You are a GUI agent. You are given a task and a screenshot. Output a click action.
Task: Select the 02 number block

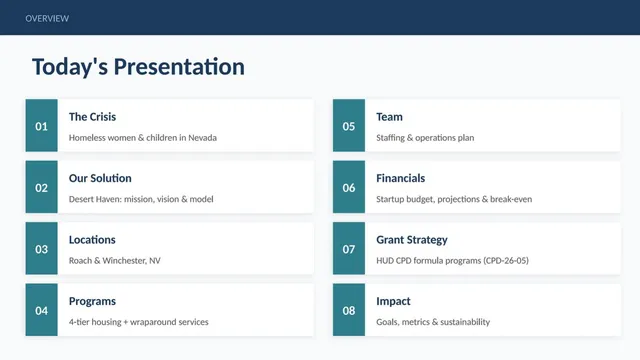pos(42,187)
